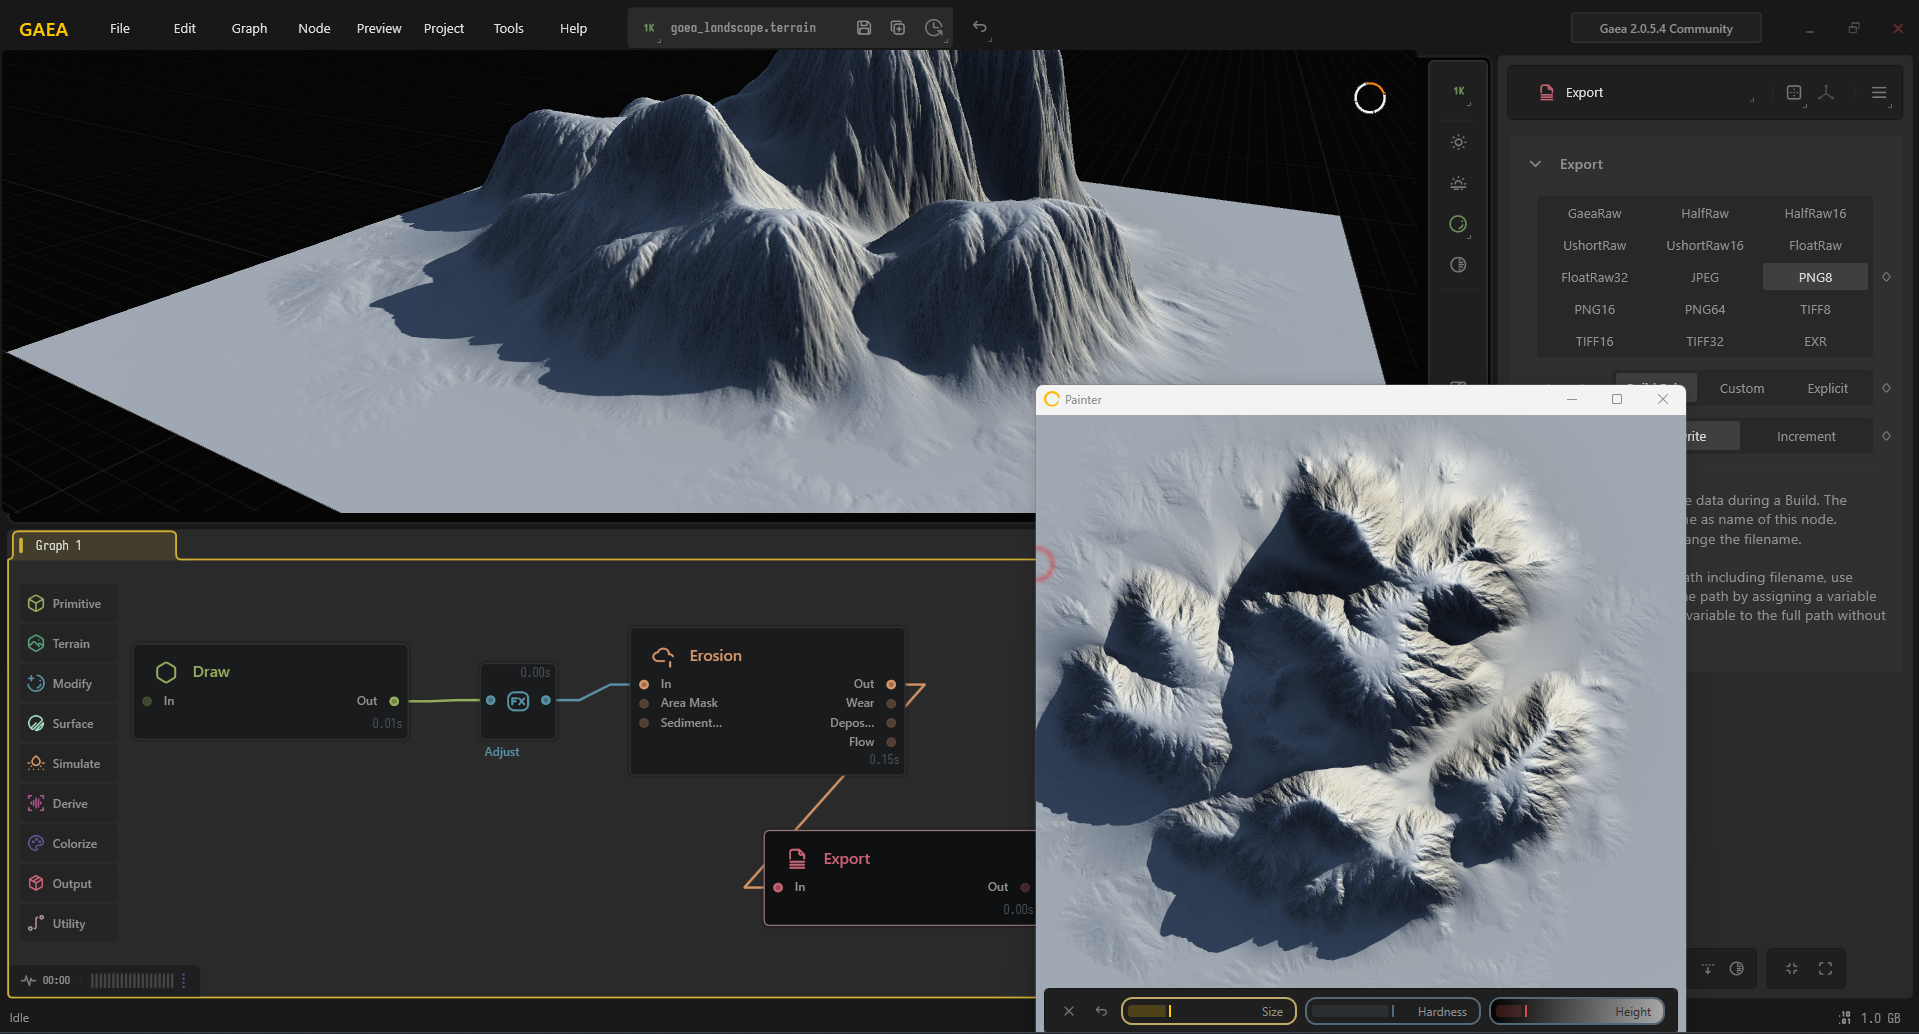Select the PNG16 export format
1919x1034 pixels.
1594,309
